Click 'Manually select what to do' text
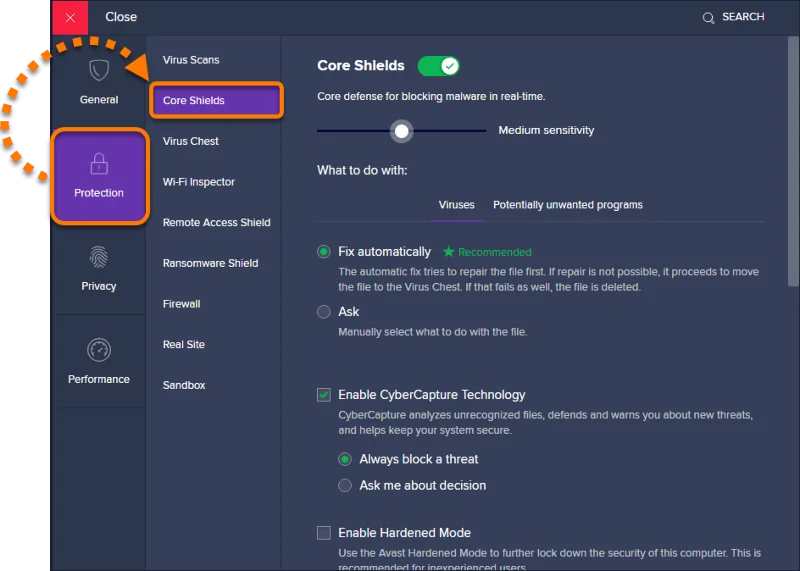This screenshot has width=800, height=571. [x=433, y=332]
